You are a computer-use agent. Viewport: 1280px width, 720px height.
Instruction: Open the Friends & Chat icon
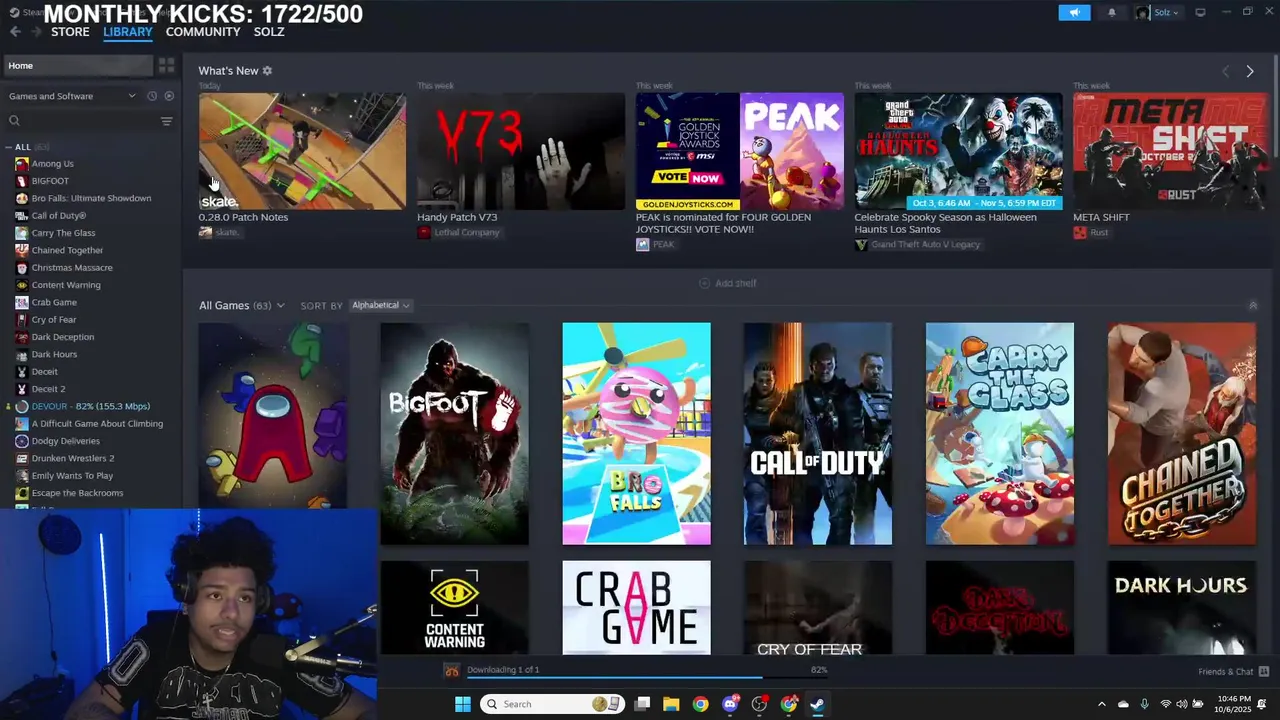(x=1264, y=671)
